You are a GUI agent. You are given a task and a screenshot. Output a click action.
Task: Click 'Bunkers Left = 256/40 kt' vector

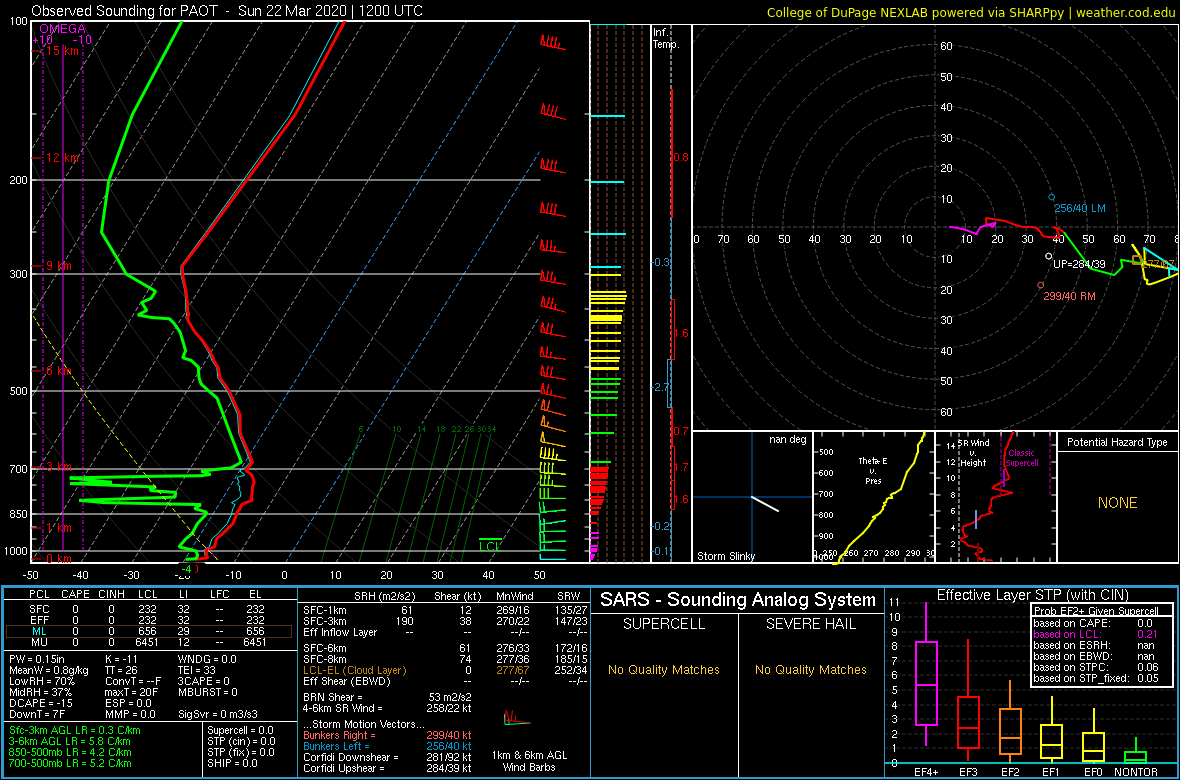coord(388,745)
